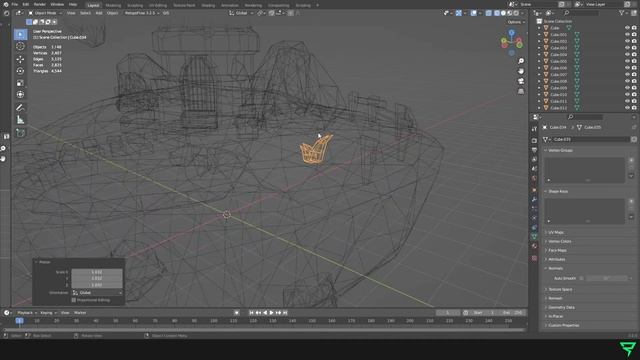Select the Transform tool
Image resolution: width=640 pixels, height=360 pixels.
(x=20, y=95)
